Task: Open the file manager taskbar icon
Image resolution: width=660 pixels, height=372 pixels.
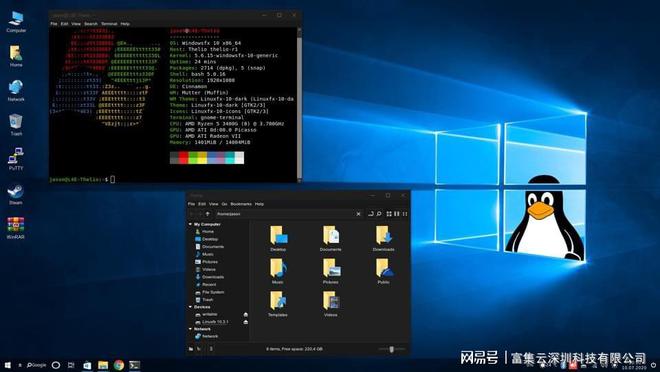Action: pos(103,365)
